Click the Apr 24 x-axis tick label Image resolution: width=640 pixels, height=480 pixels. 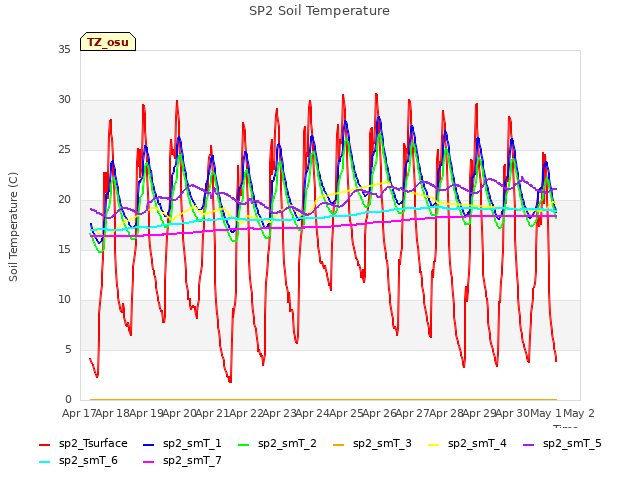click(312, 413)
